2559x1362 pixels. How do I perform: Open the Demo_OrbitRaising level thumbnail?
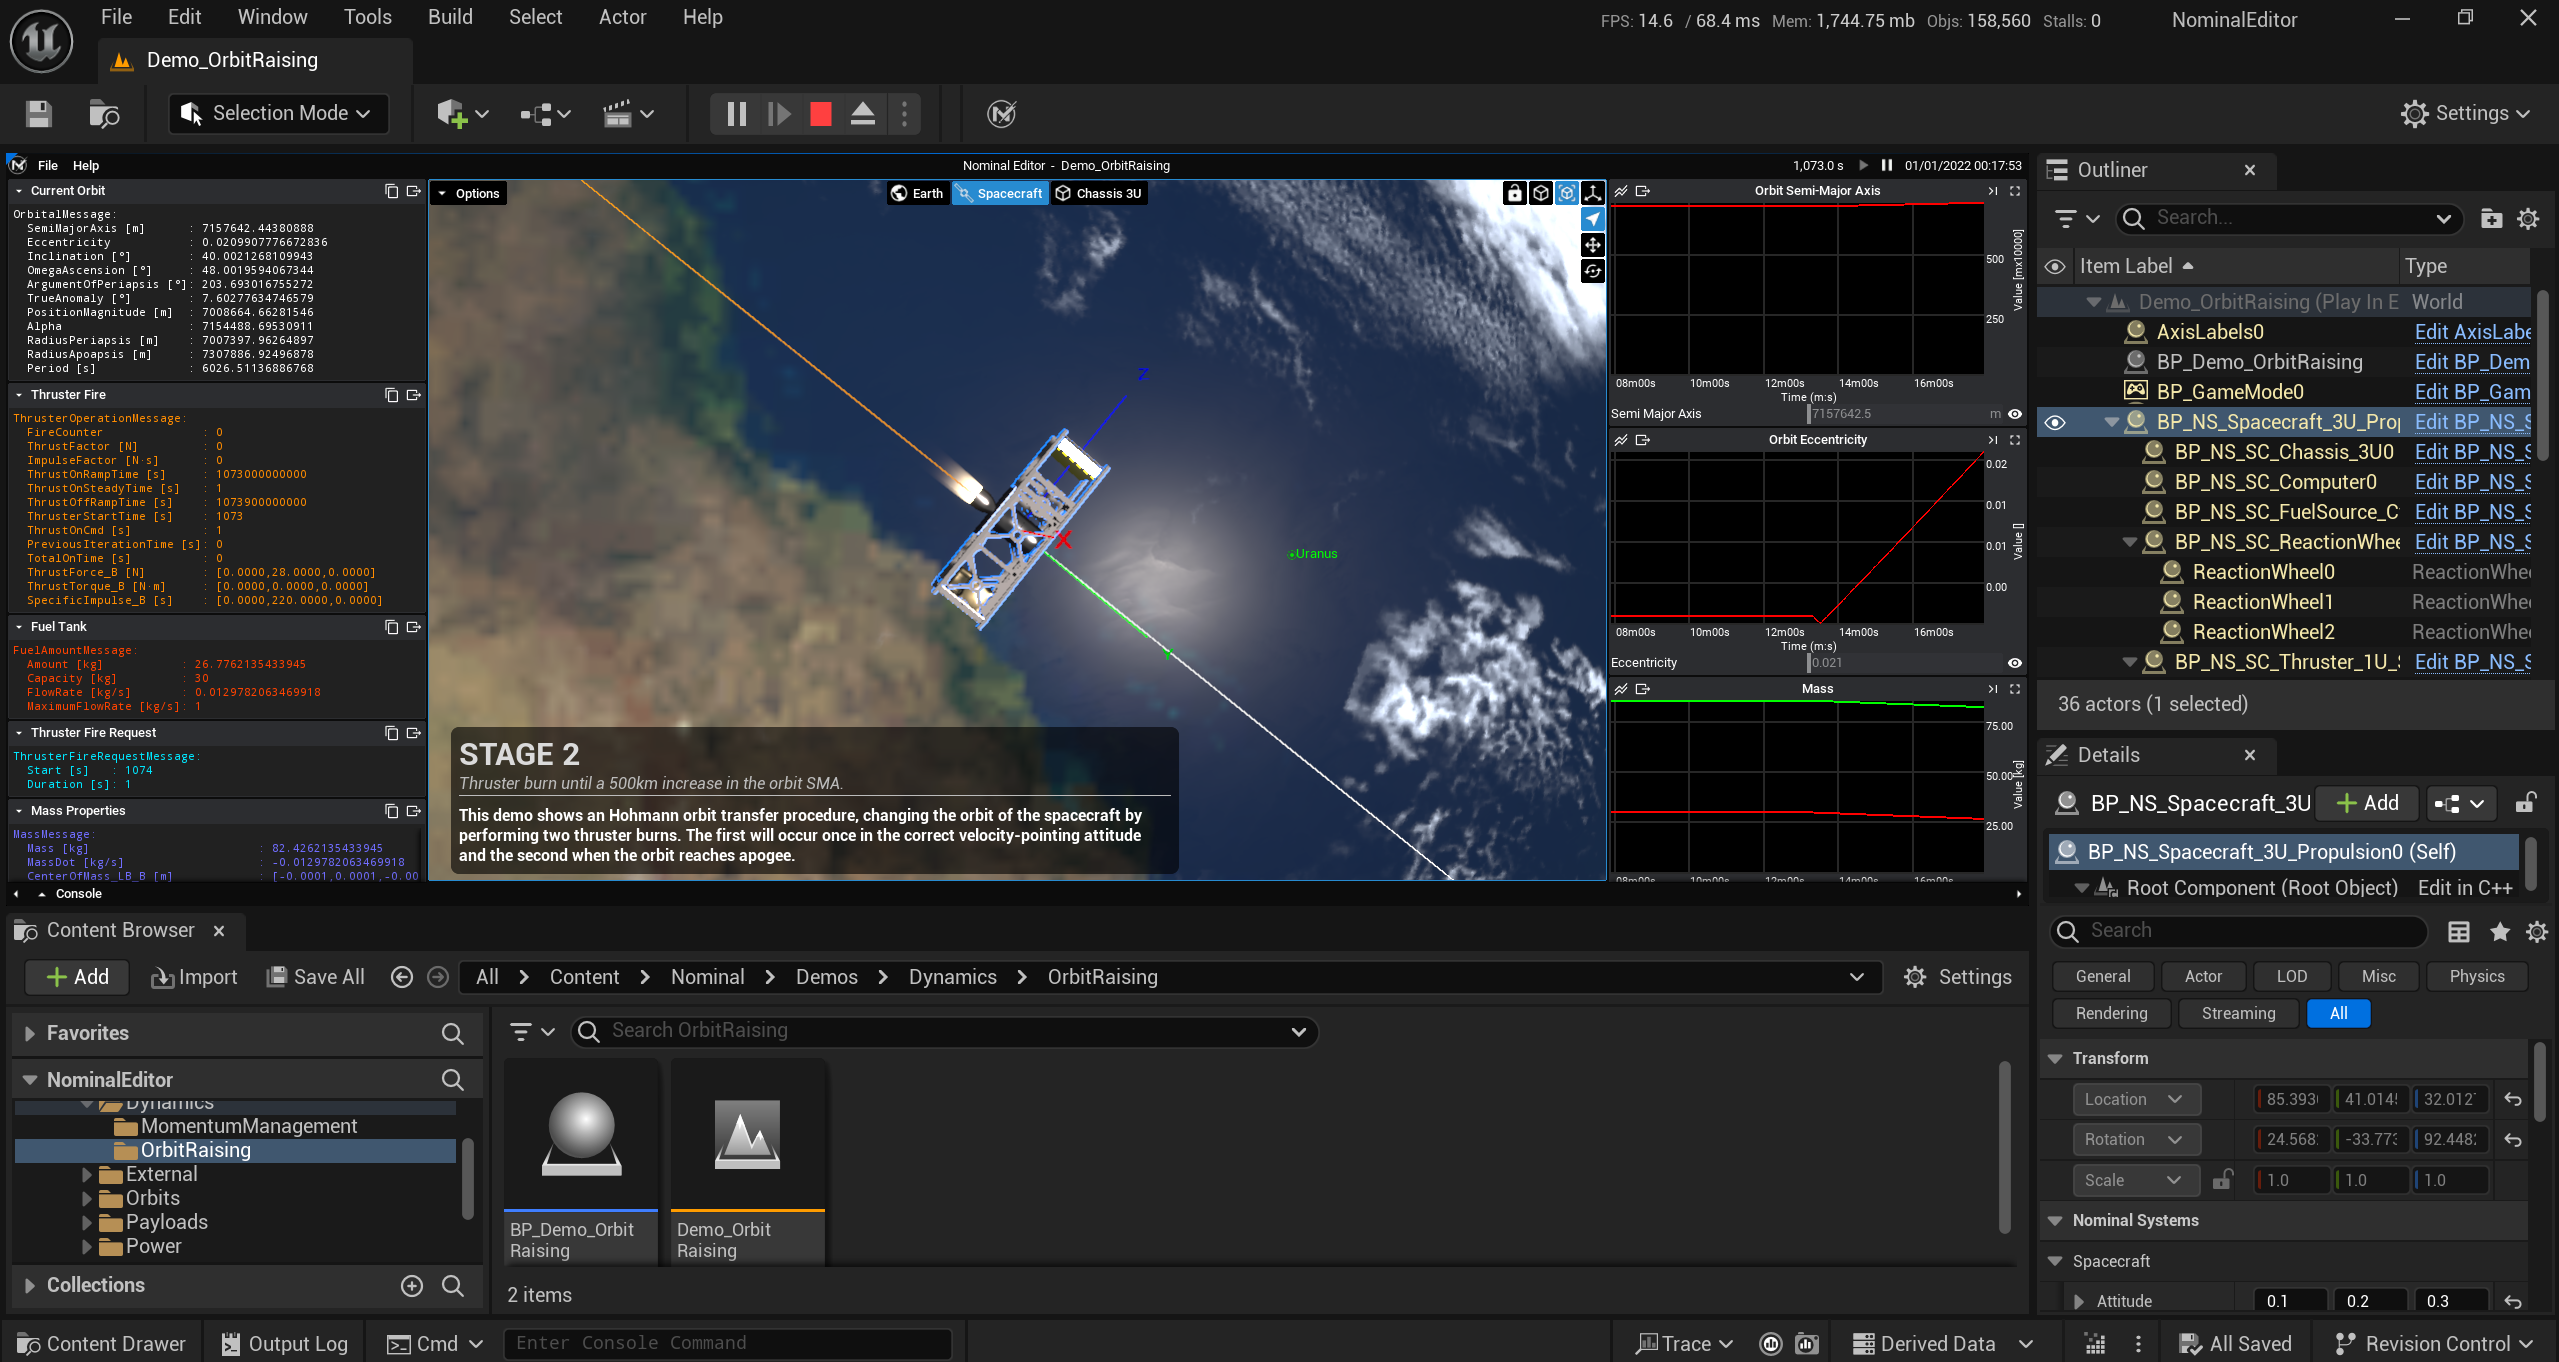point(747,1163)
